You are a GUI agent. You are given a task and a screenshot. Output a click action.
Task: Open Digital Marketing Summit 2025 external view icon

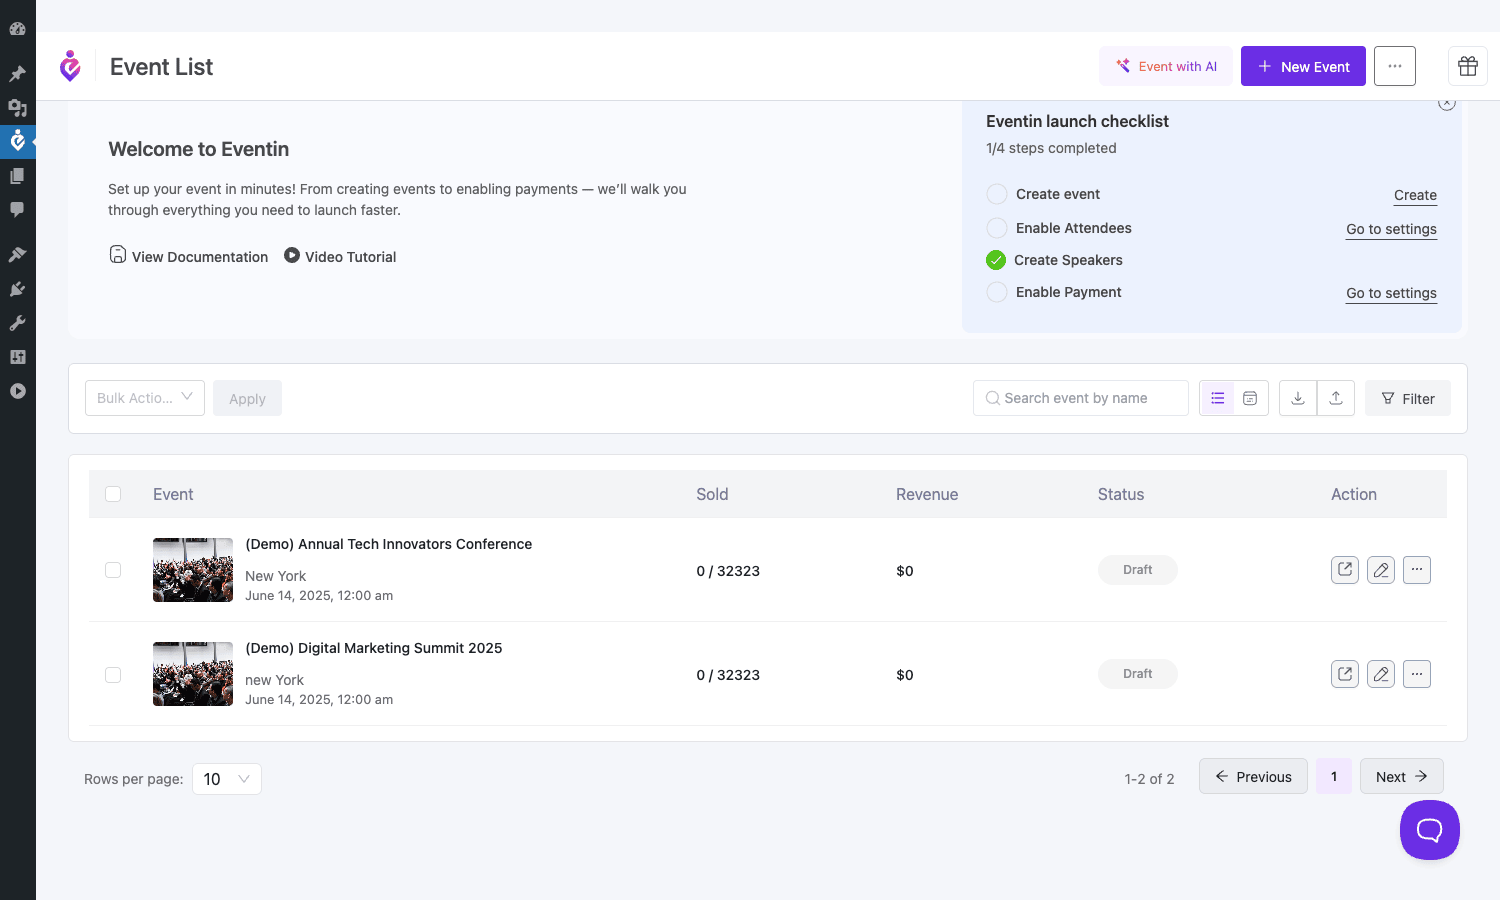[x=1345, y=674]
